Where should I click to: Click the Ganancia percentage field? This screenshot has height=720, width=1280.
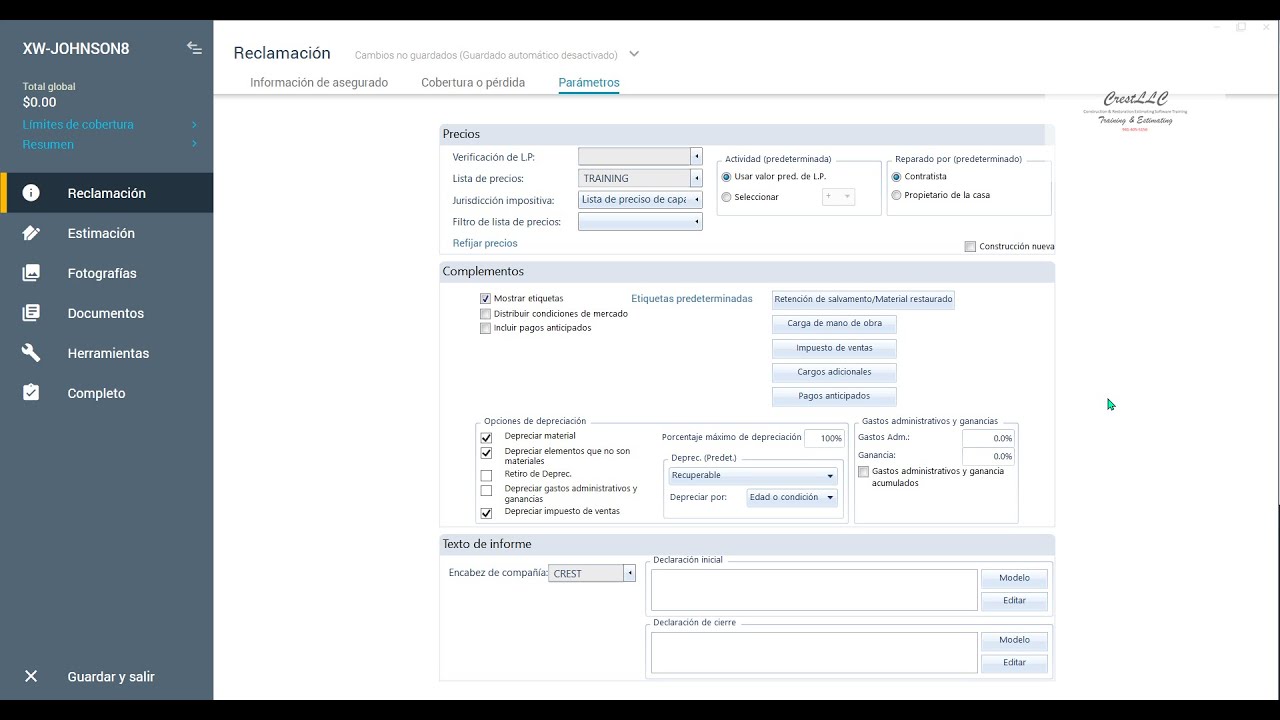[988, 456]
